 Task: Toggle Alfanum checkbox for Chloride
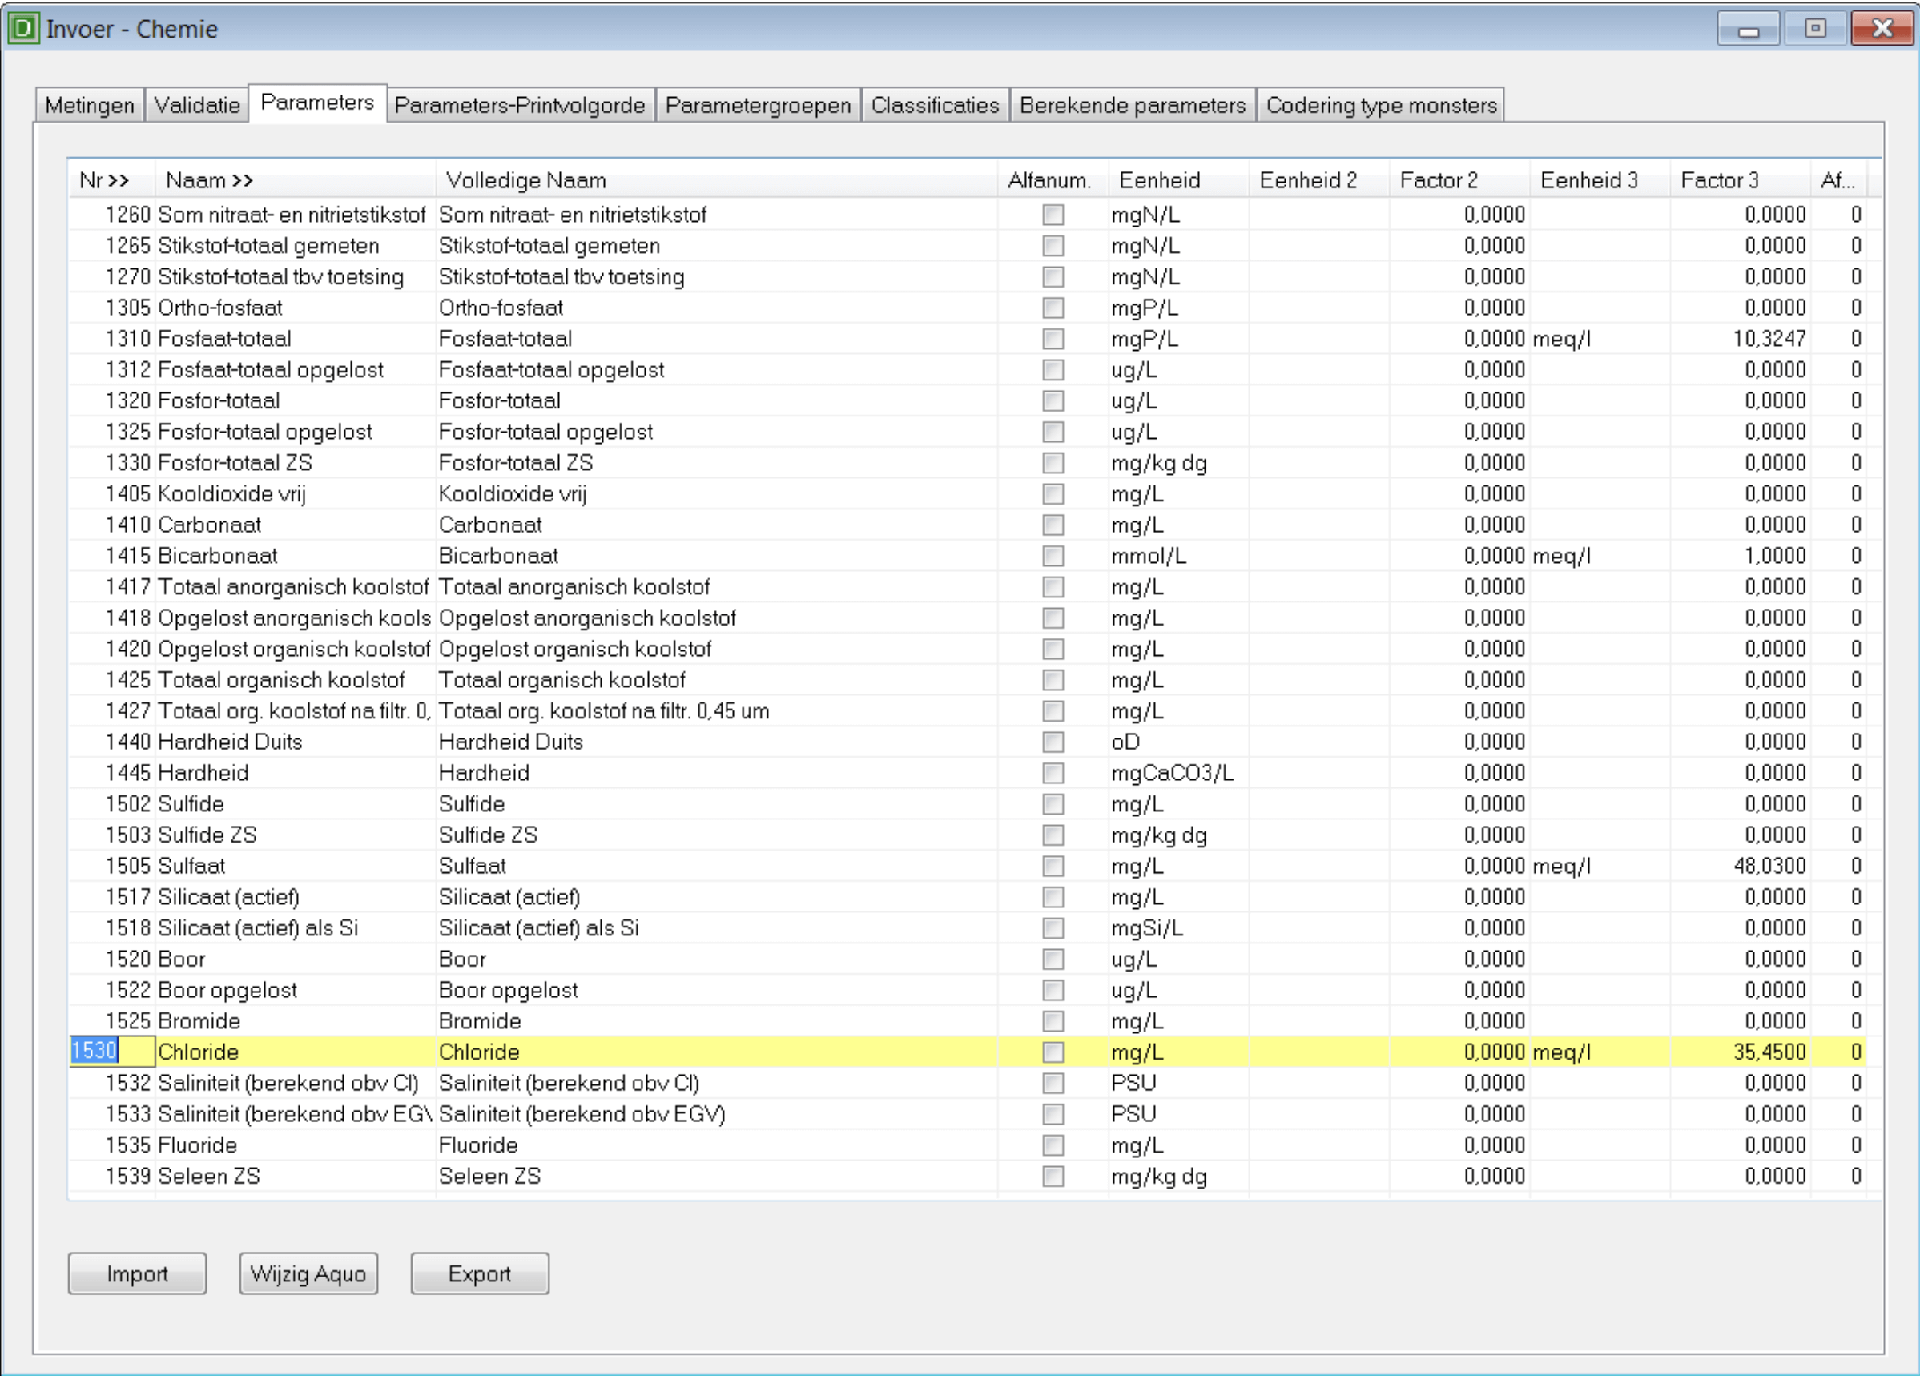(1053, 1051)
